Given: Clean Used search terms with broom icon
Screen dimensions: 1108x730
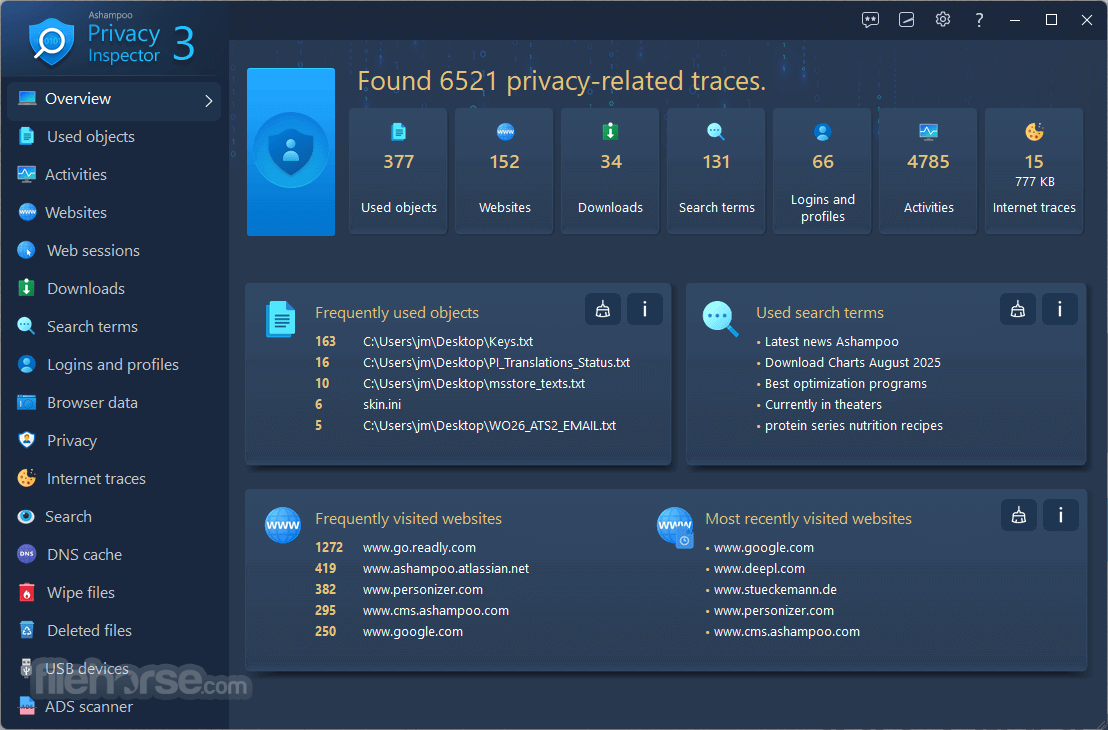Looking at the screenshot, I should 1018,310.
